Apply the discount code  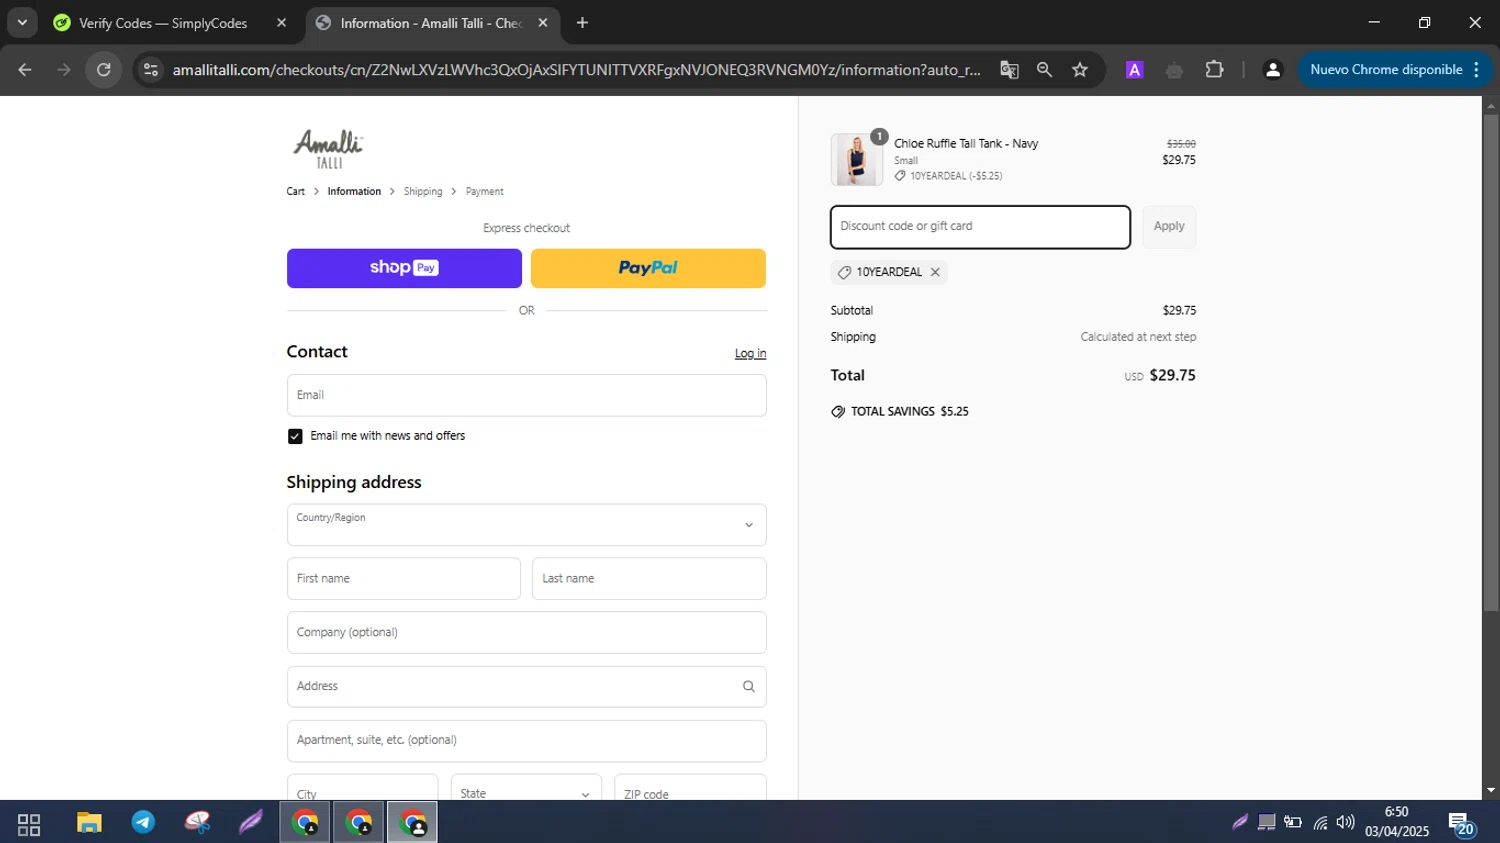coord(1169,227)
